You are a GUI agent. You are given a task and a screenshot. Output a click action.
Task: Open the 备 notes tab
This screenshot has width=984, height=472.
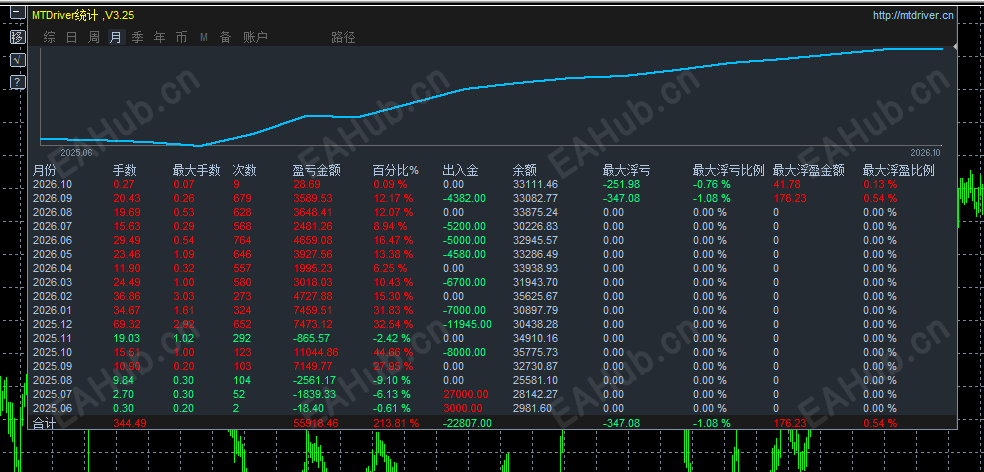point(225,38)
